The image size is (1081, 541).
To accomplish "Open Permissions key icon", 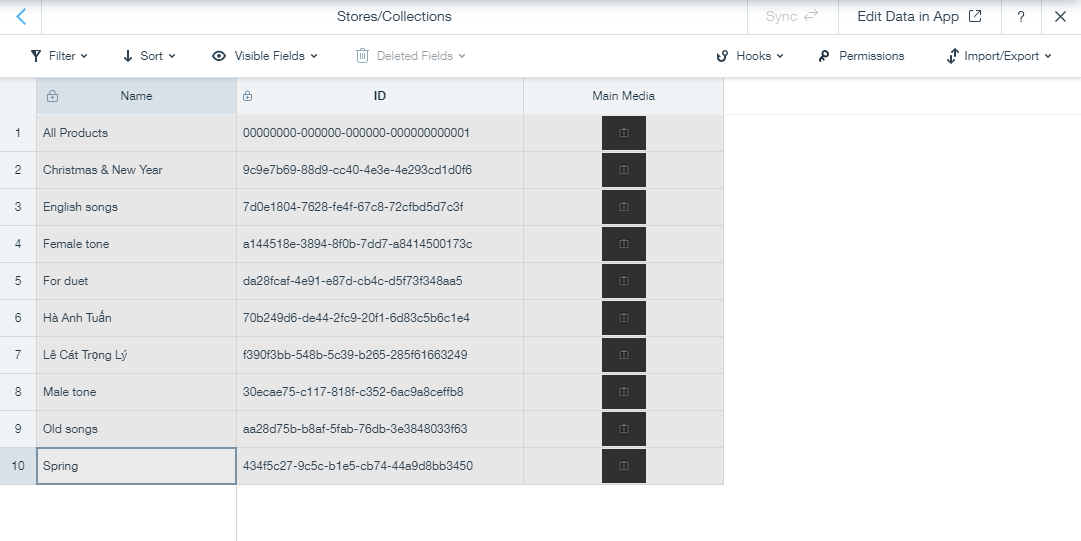I will [x=824, y=56].
